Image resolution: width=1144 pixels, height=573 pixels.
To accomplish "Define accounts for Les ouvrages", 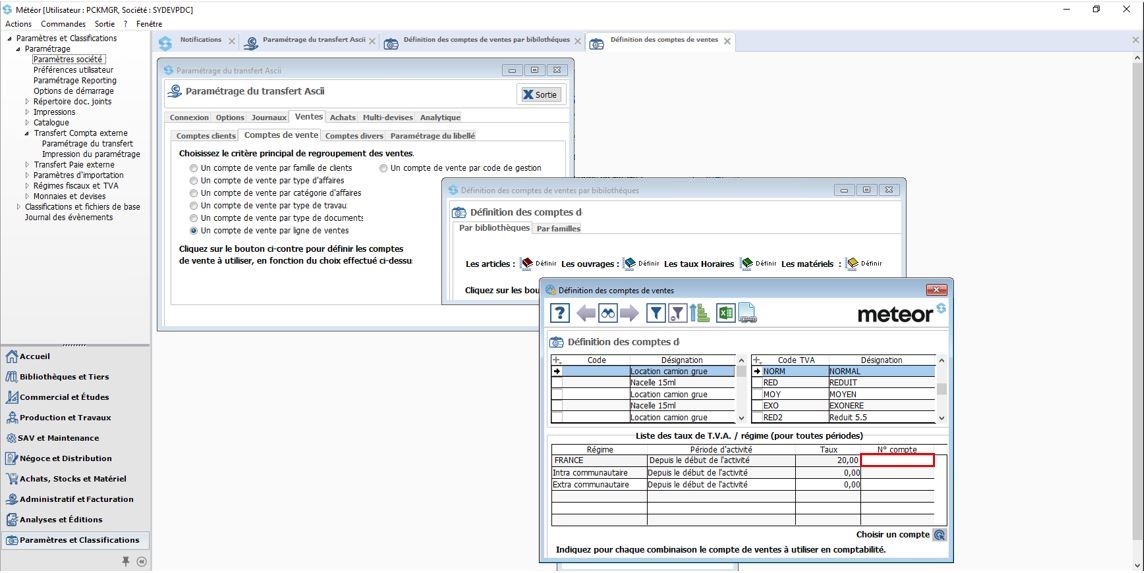I will 641,264.
